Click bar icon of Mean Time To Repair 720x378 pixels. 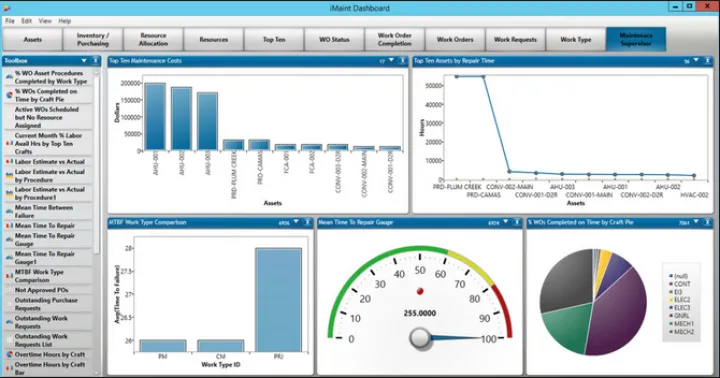click(9, 226)
